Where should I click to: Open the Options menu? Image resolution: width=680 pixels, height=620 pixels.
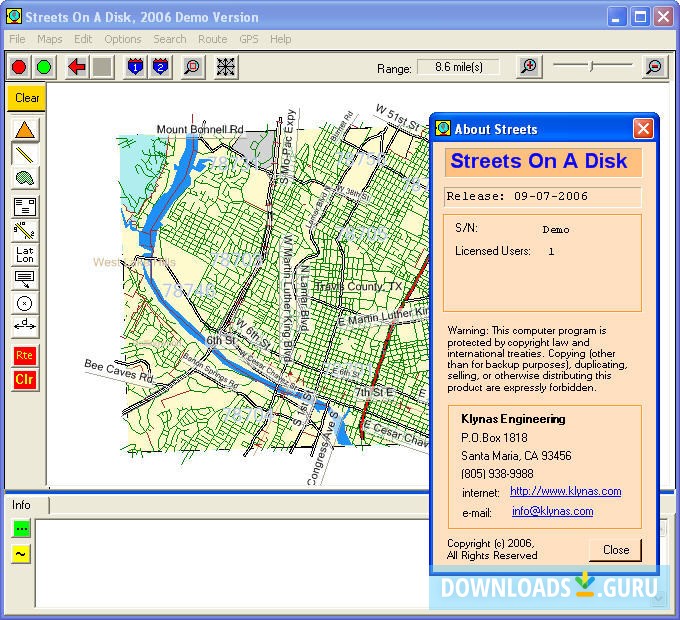(123, 39)
